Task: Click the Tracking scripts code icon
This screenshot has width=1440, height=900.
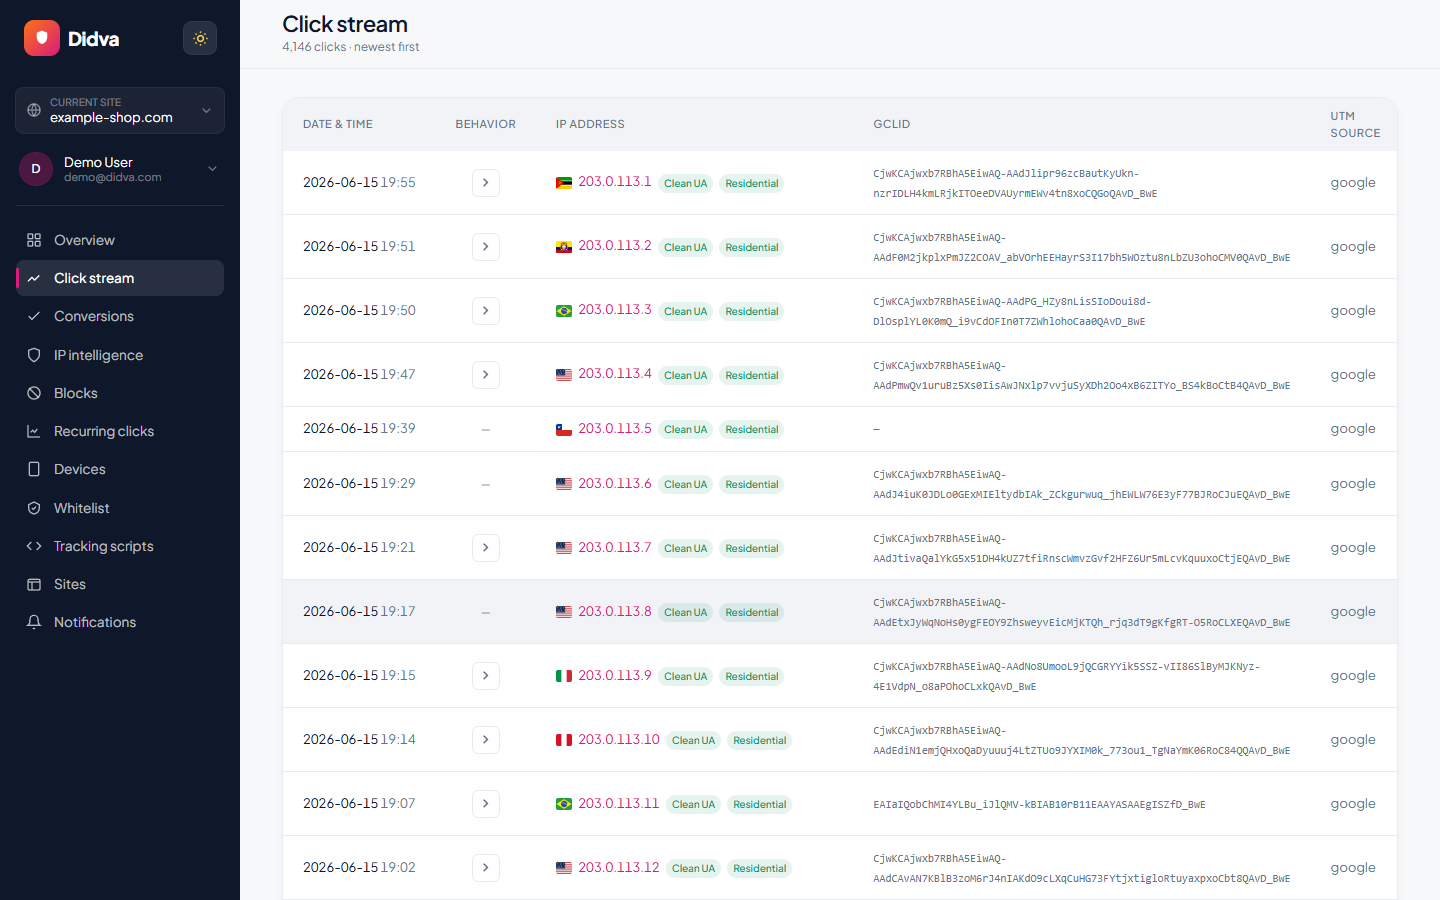Action: click(x=34, y=546)
